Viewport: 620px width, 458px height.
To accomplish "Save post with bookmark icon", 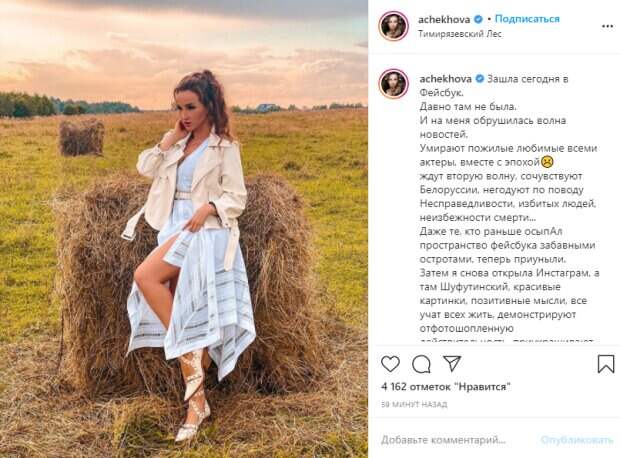I will 605,364.
